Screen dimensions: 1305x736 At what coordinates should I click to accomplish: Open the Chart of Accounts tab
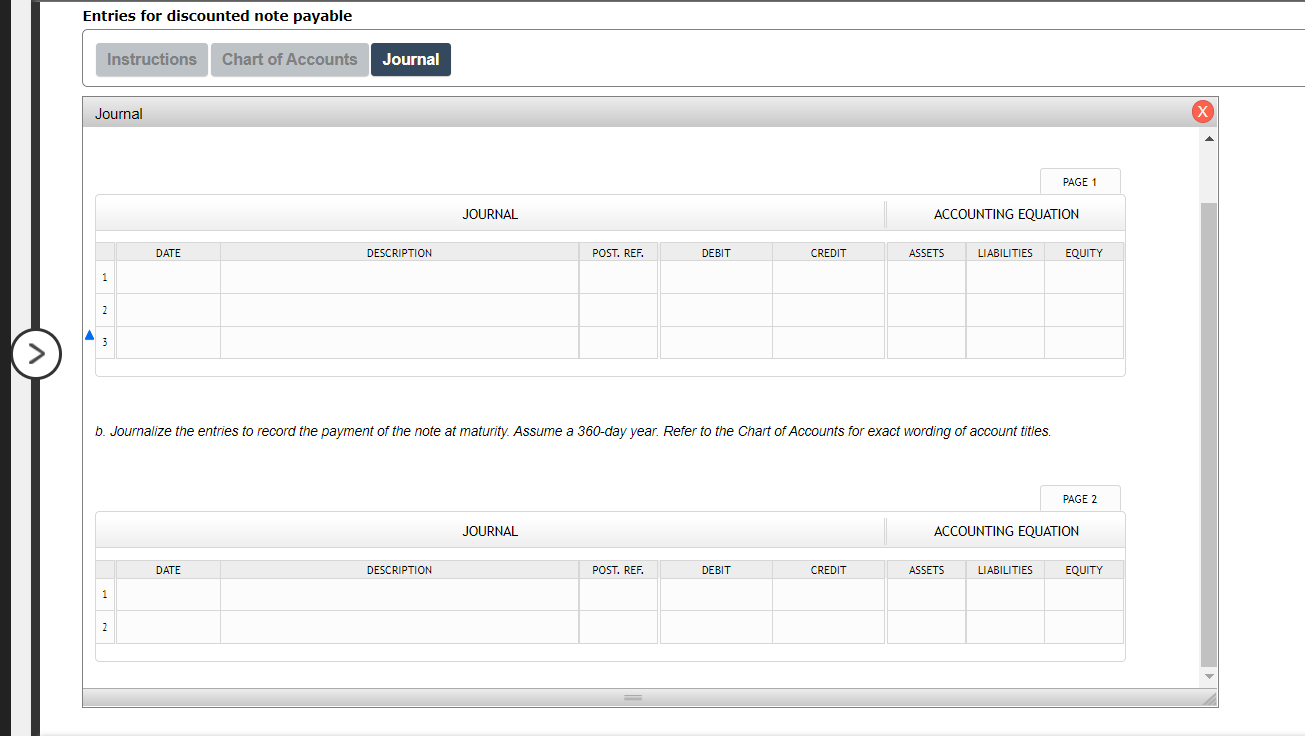[289, 59]
